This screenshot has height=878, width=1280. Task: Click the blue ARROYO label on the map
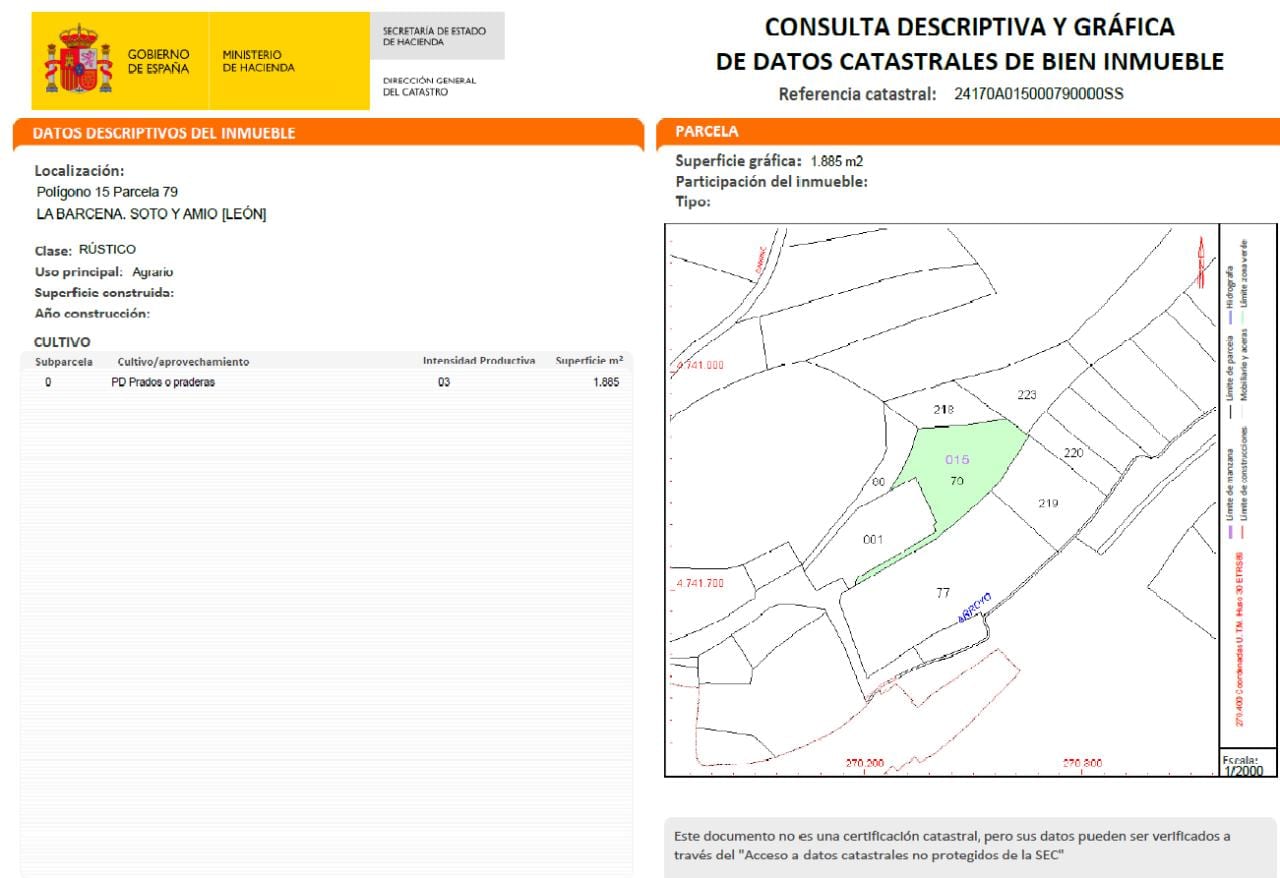click(974, 608)
